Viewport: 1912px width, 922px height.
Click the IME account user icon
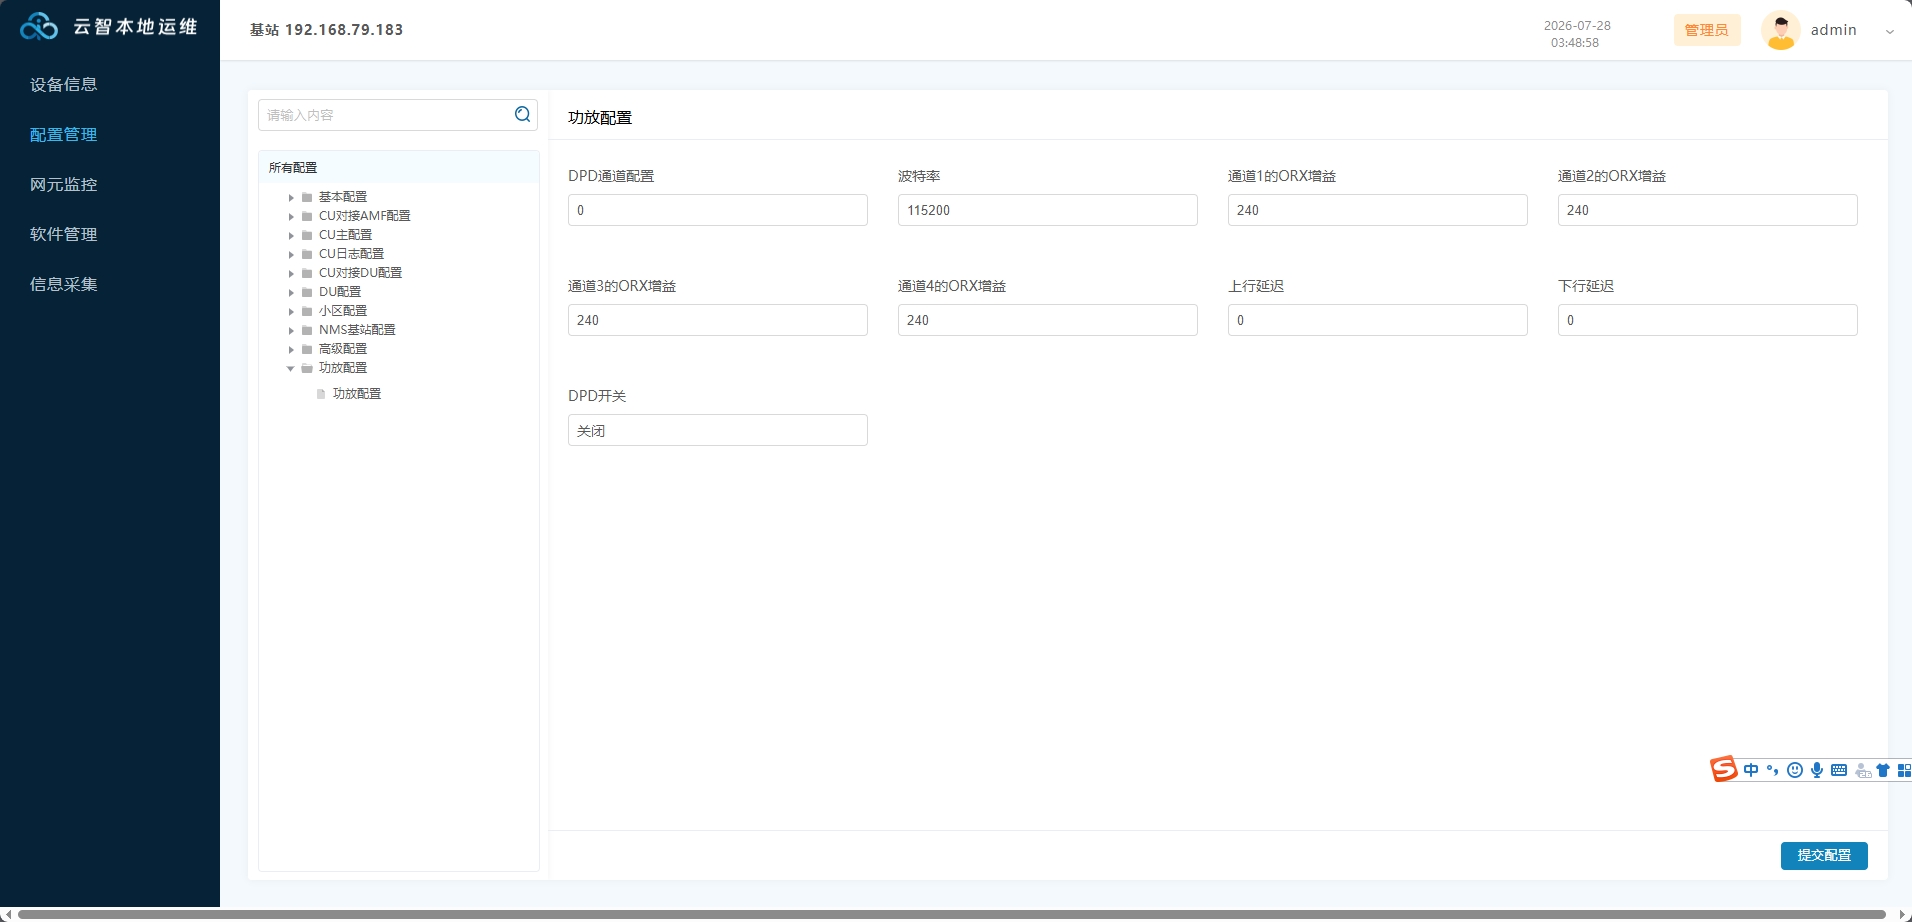[x=1862, y=771]
